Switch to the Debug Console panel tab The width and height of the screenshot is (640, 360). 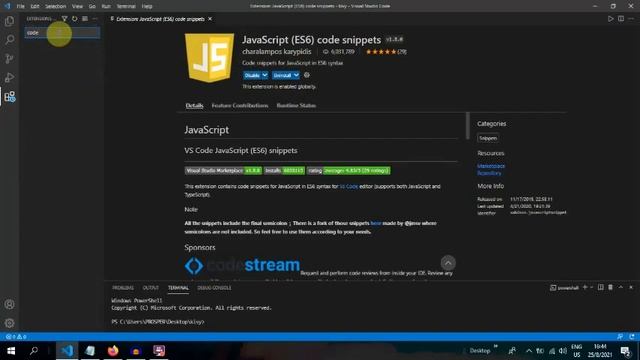tap(214, 288)
